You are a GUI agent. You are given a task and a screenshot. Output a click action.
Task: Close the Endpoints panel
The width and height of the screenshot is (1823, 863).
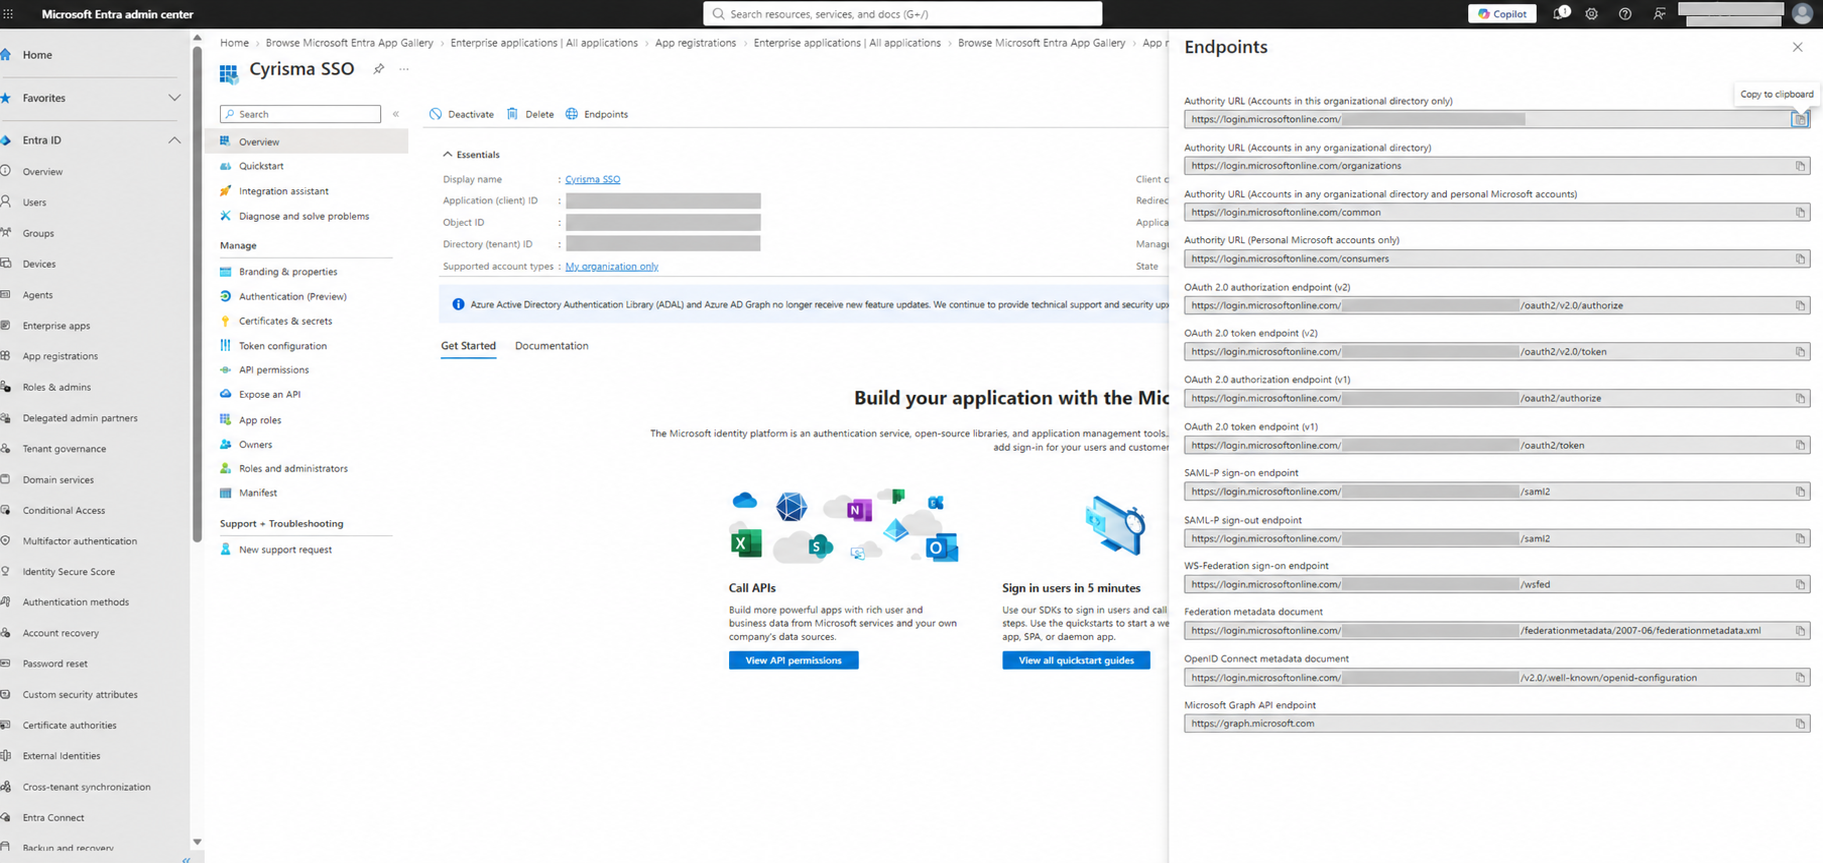click(1797, 47)
